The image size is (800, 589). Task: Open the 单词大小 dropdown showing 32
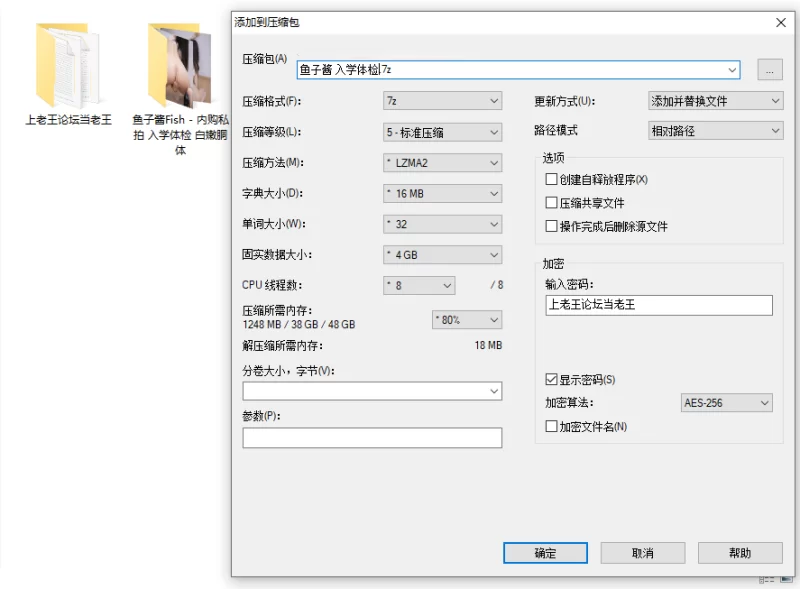tap(442, 224)
